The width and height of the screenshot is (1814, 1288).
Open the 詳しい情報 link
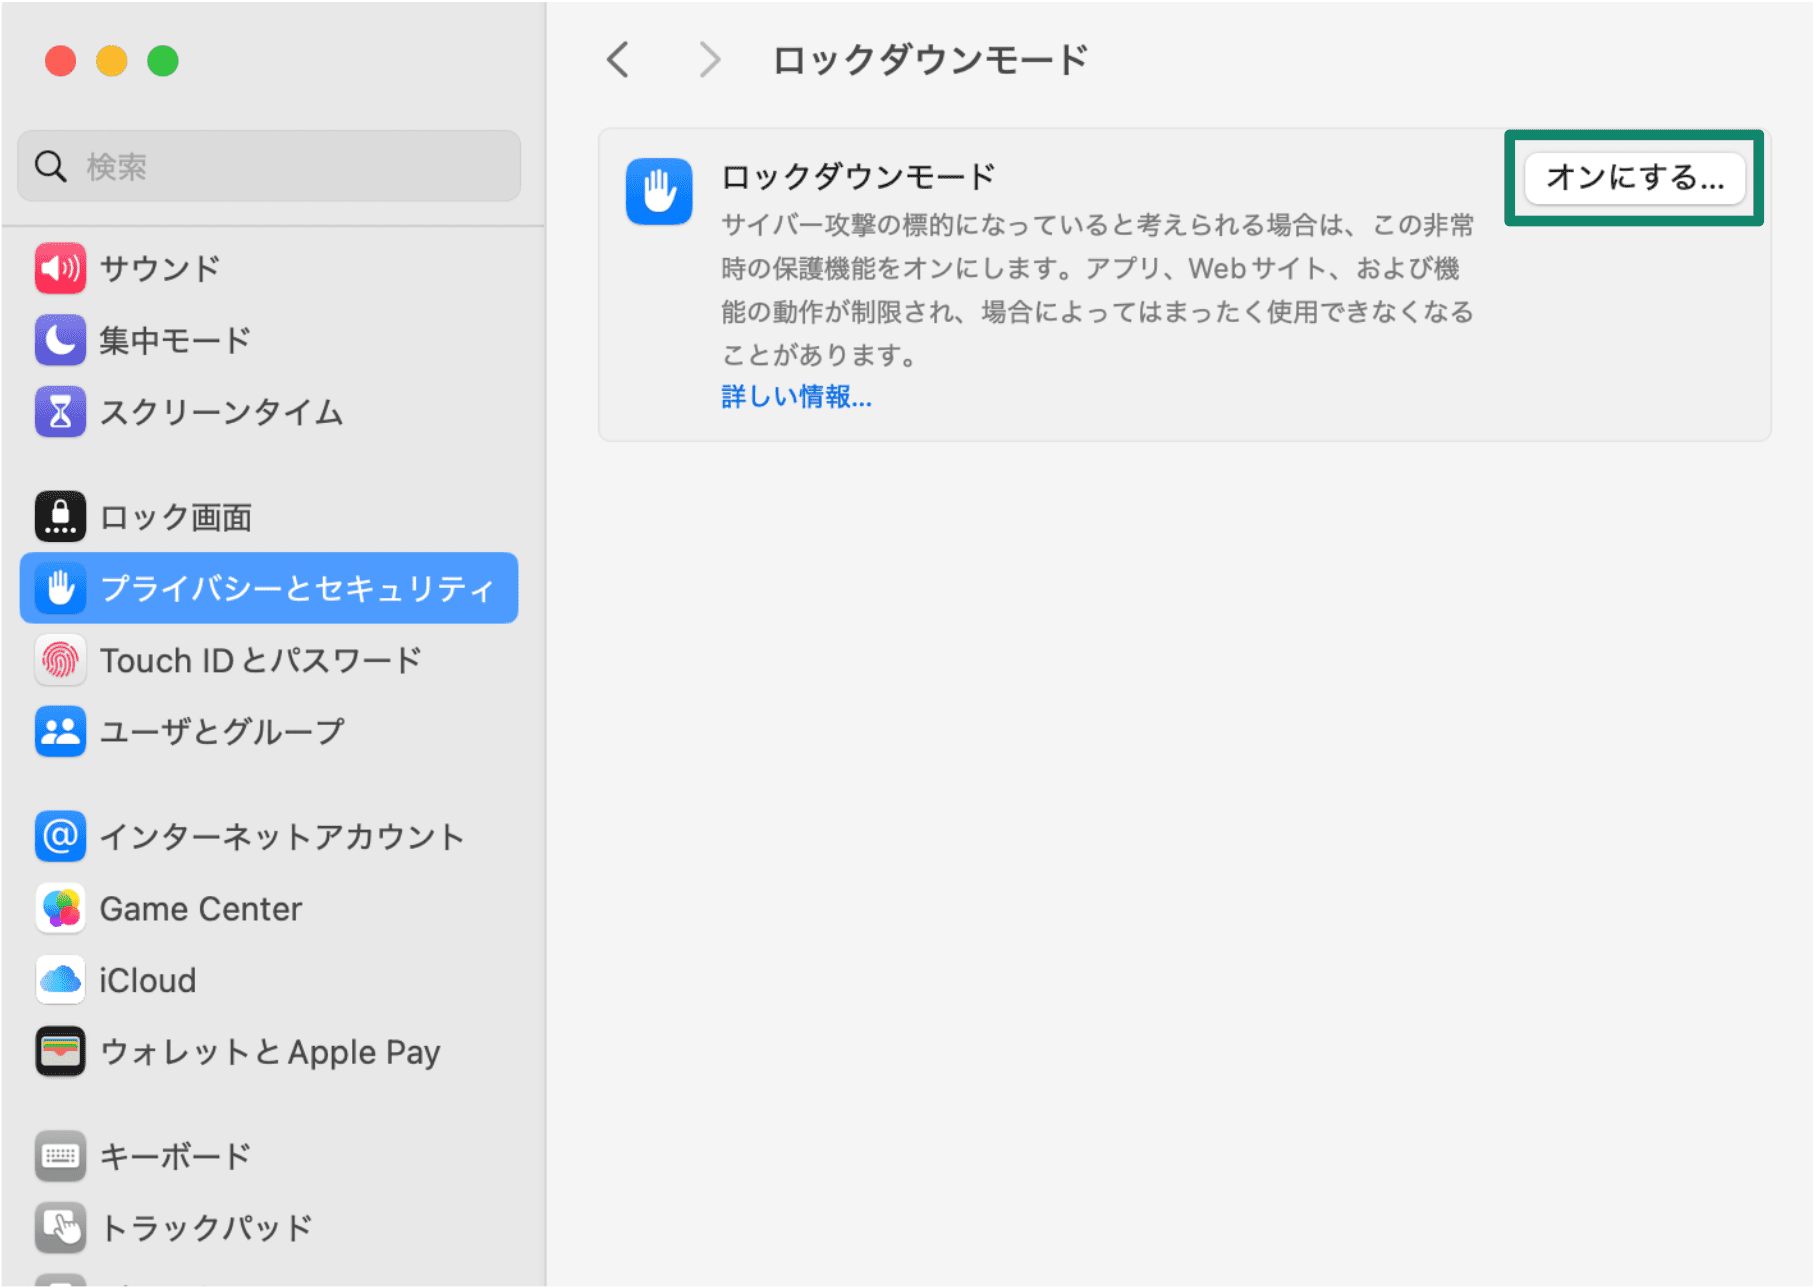tap(796, 397)
